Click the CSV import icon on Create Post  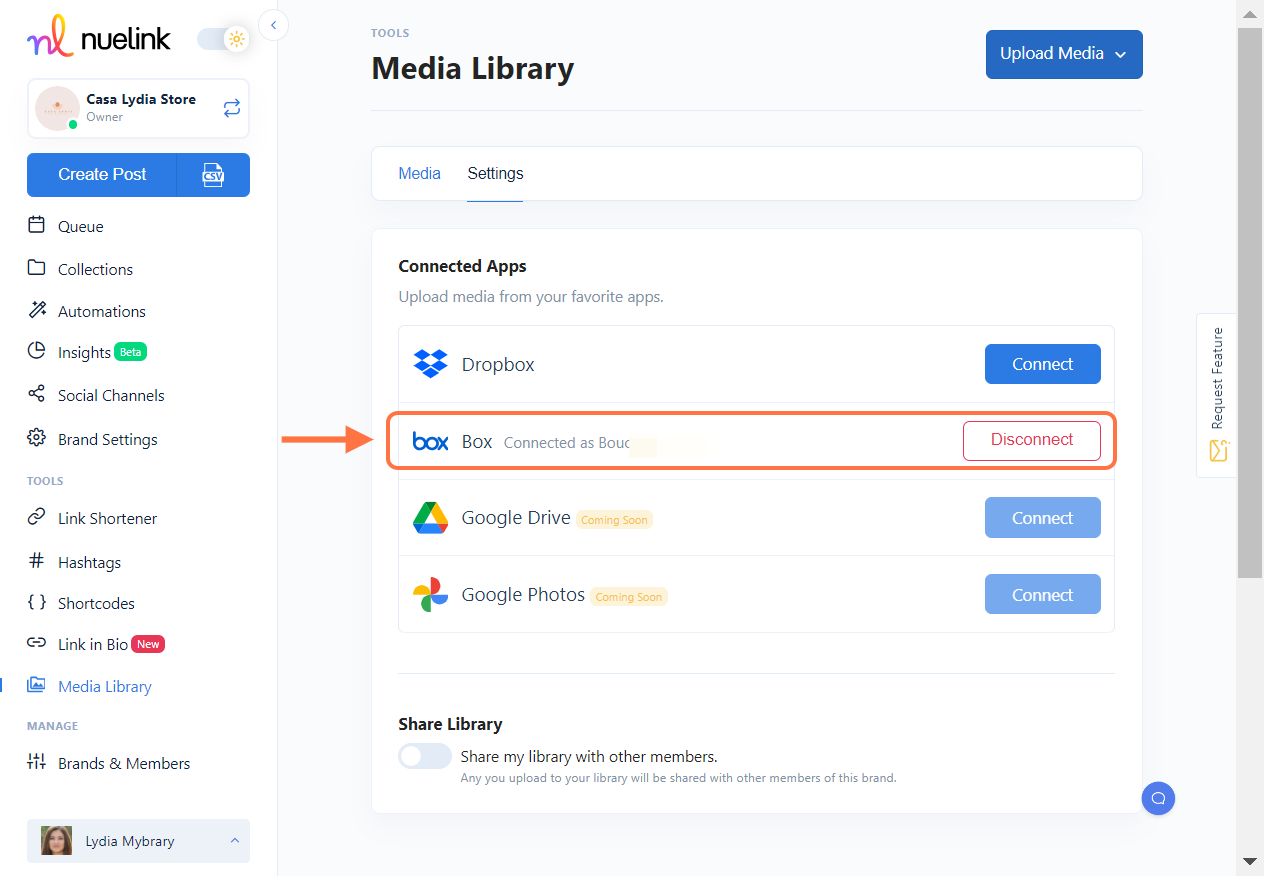(x=213, y=175)
